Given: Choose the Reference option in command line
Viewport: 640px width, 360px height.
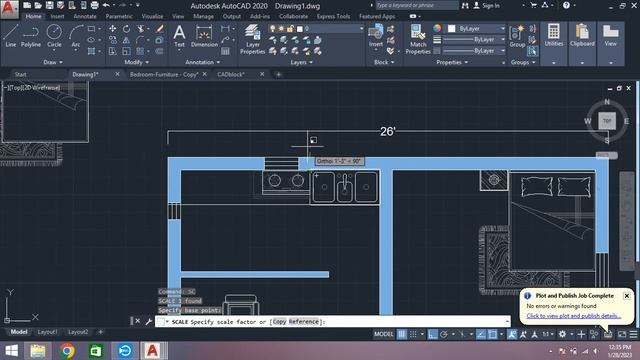Looking at the screenshot, I should 303,322.
